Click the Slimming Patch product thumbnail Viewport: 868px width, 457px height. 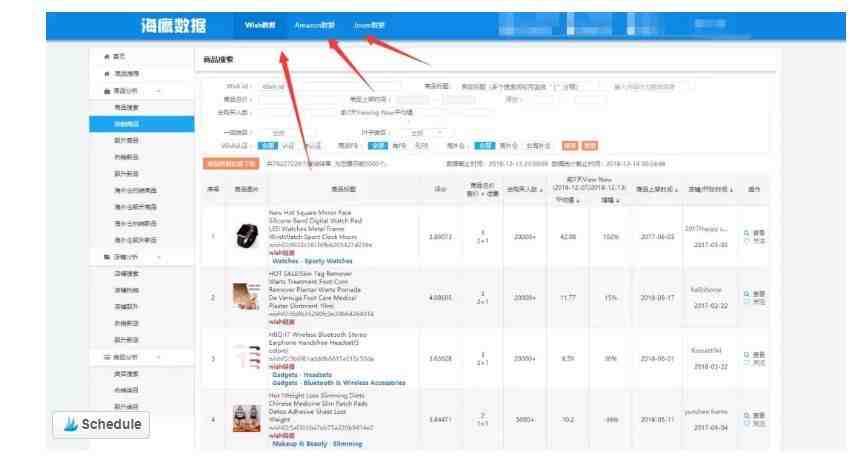[x=247, y=418]
